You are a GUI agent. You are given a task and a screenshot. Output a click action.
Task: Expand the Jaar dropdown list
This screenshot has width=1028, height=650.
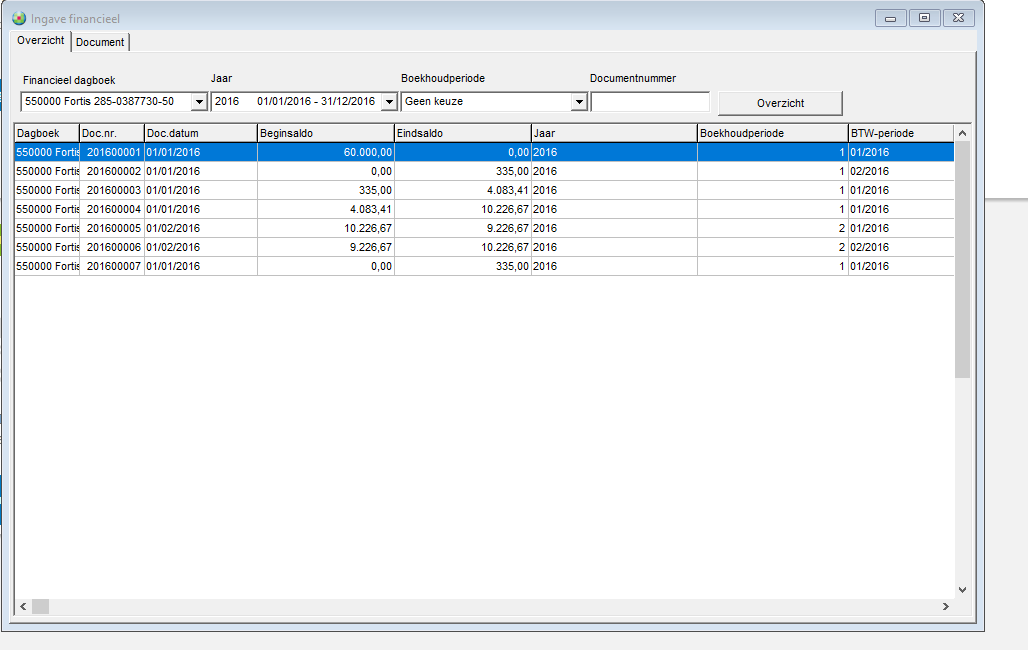click(x=388, y=102)
